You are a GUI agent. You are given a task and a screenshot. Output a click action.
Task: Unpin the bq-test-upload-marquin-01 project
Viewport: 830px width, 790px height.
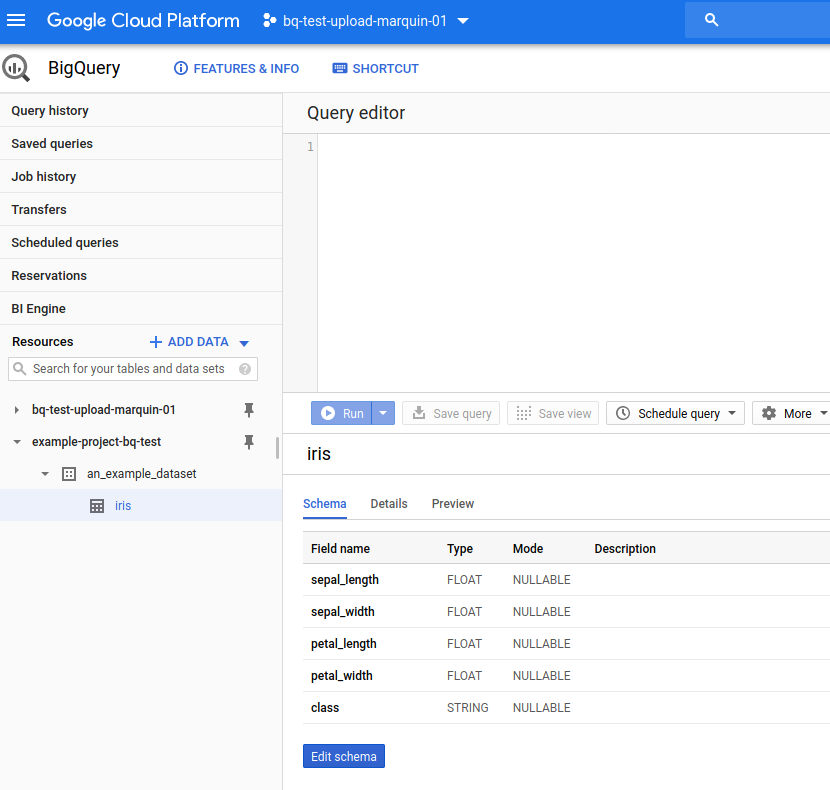pyautogui.click(x=249, y=410)
